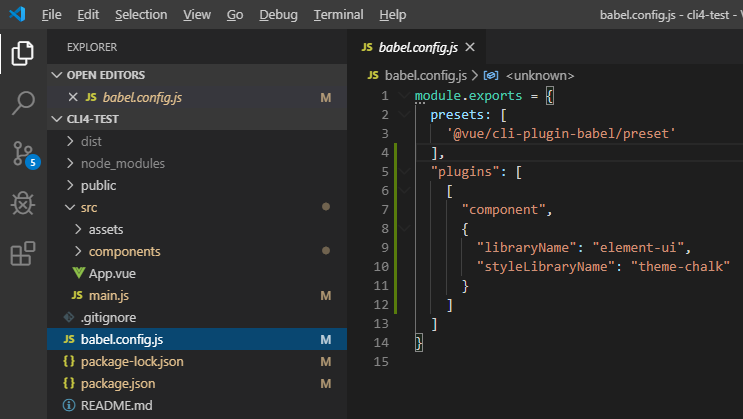Open the Help menu
Screen dimensions: 743x419
(392, 15)
